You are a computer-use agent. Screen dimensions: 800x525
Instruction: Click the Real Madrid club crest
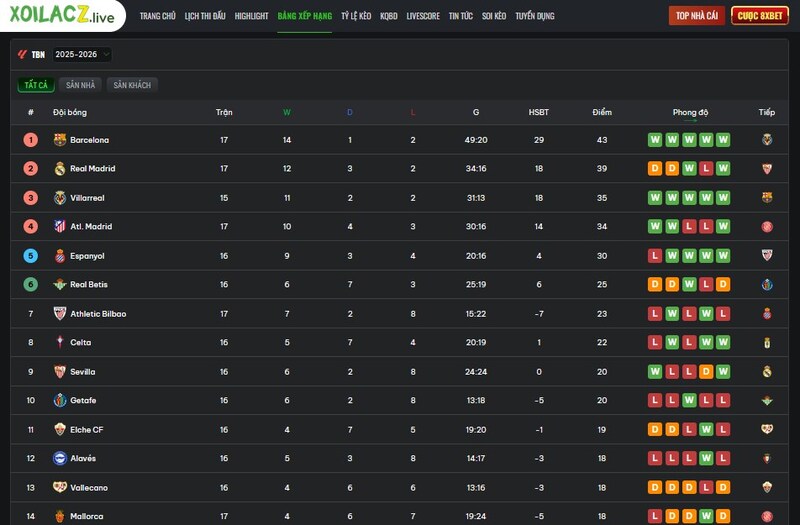(x=60, y=169)
